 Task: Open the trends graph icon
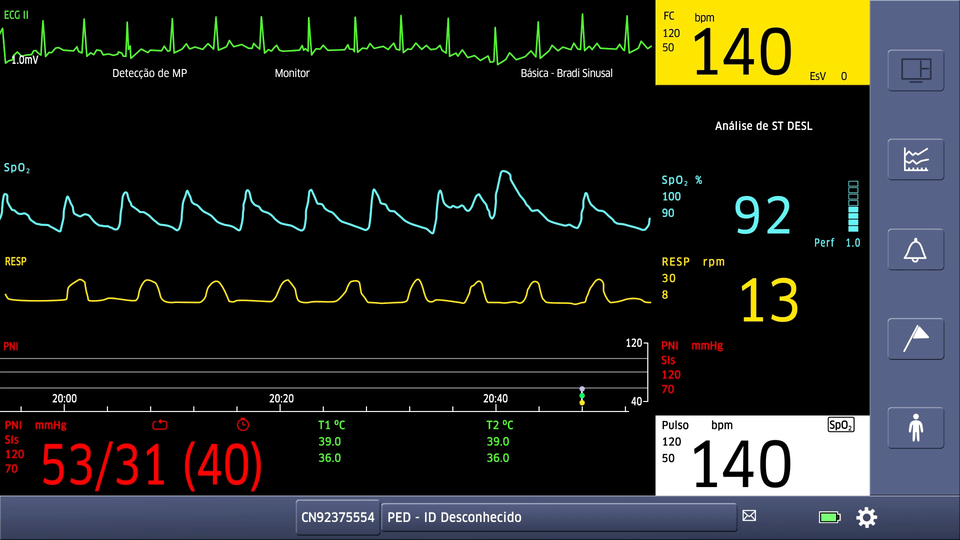915,159
